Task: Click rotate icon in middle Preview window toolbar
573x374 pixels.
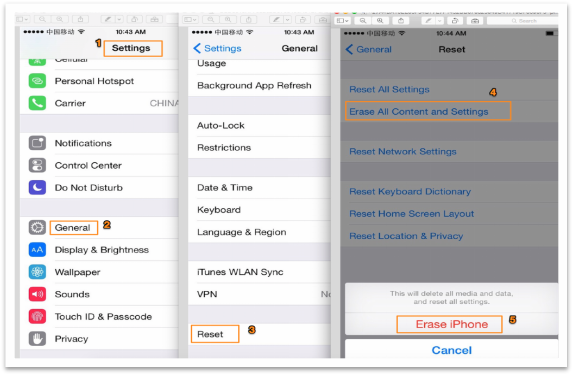Action: (x=303, y=19)
